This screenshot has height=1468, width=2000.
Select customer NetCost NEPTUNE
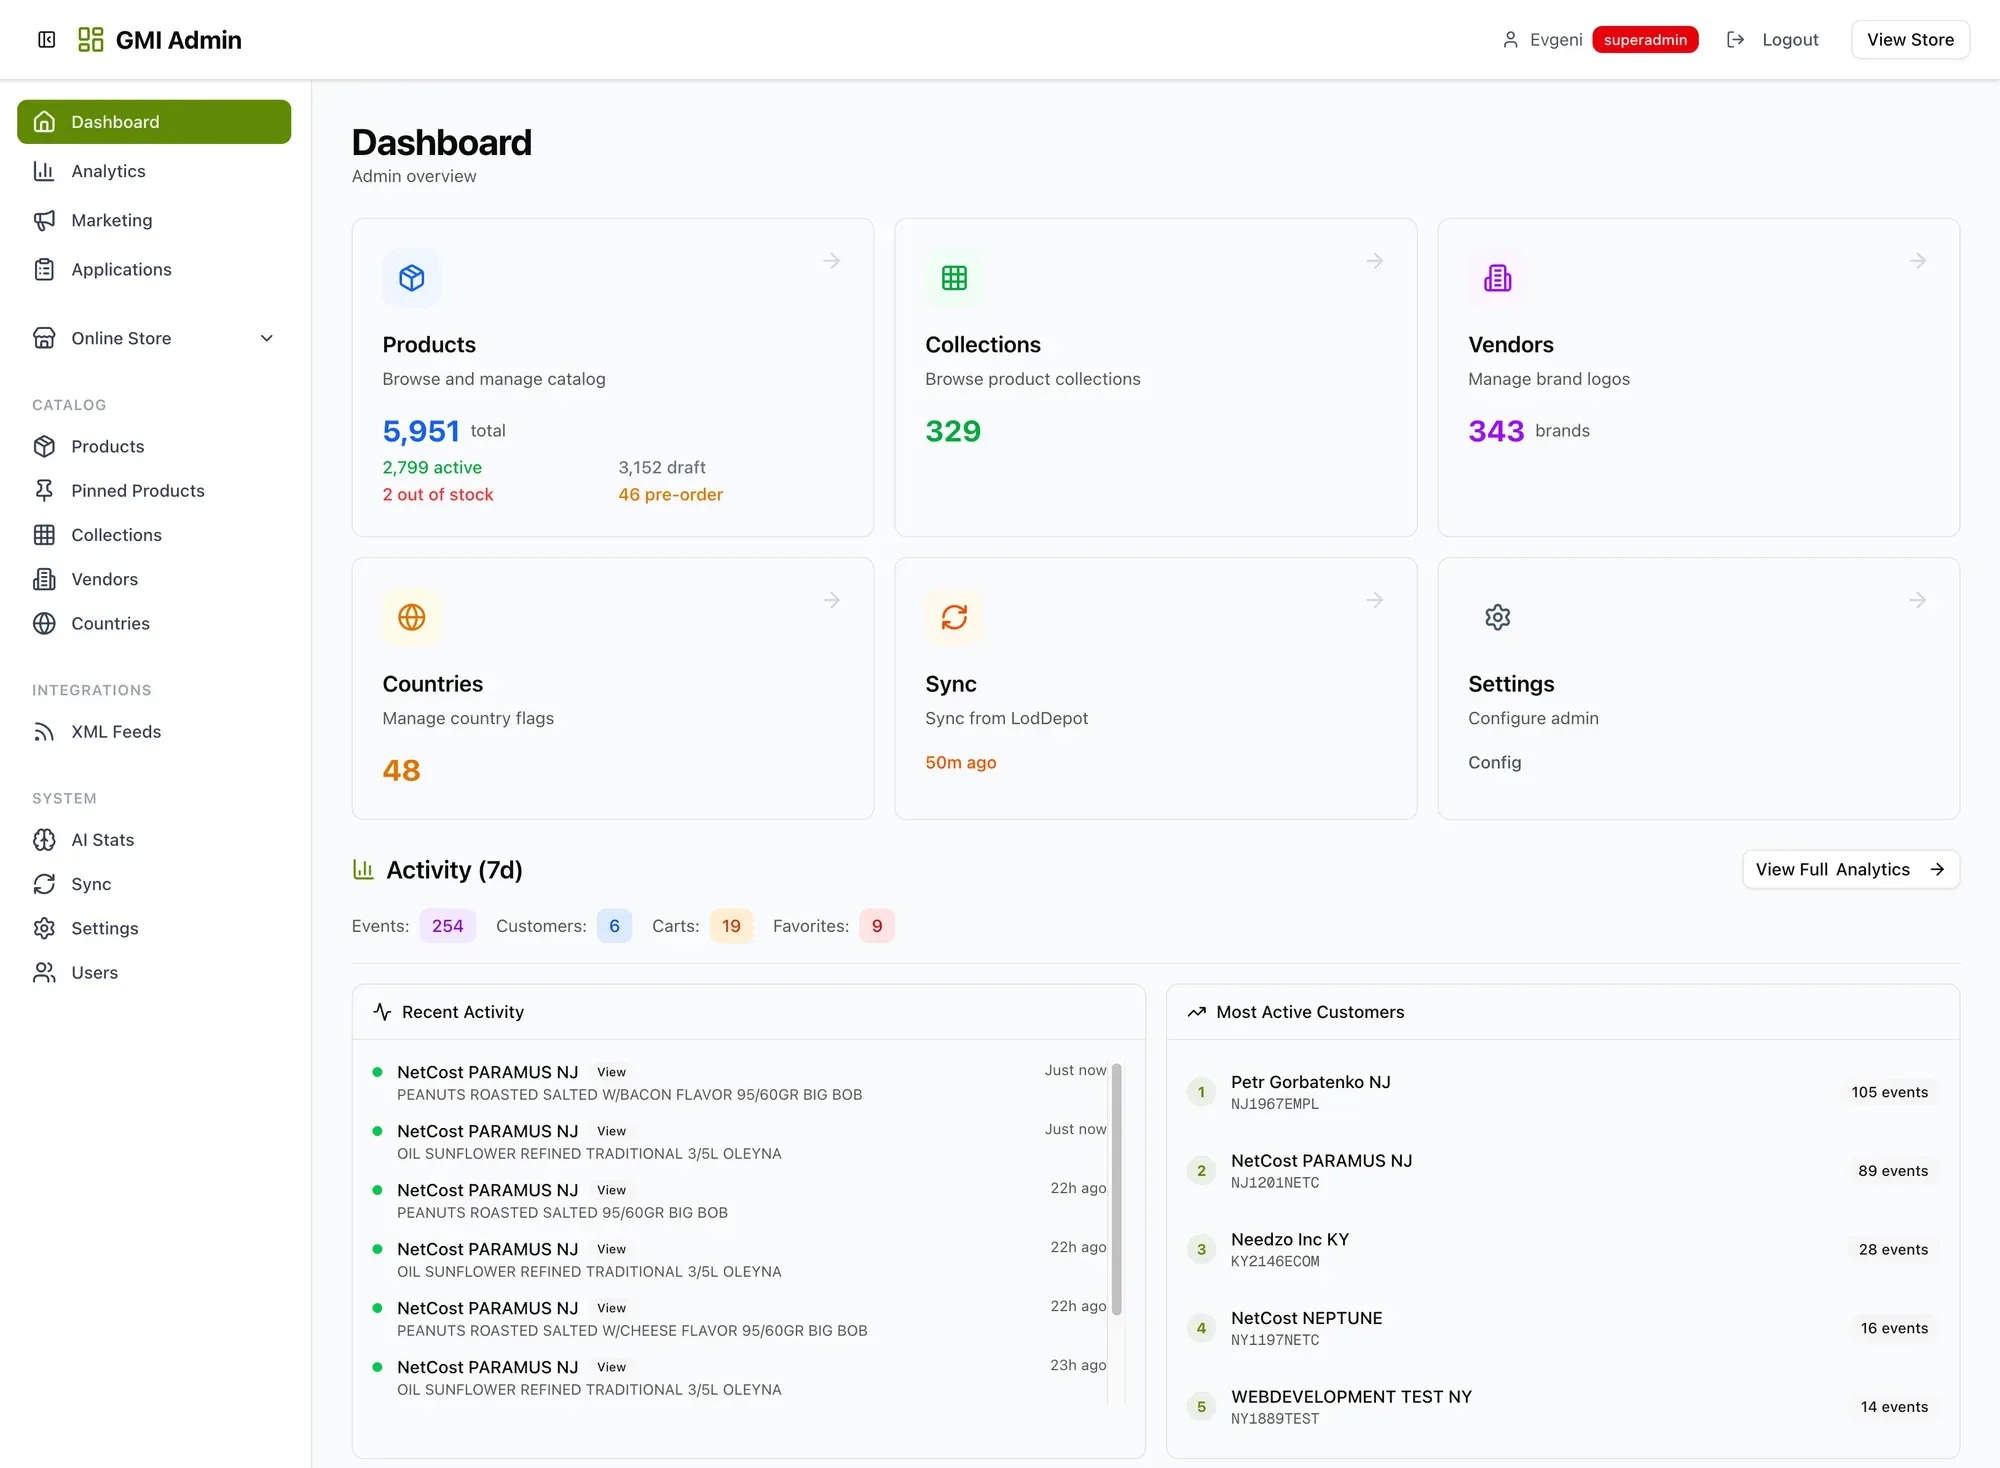tap(1563, 1328)
